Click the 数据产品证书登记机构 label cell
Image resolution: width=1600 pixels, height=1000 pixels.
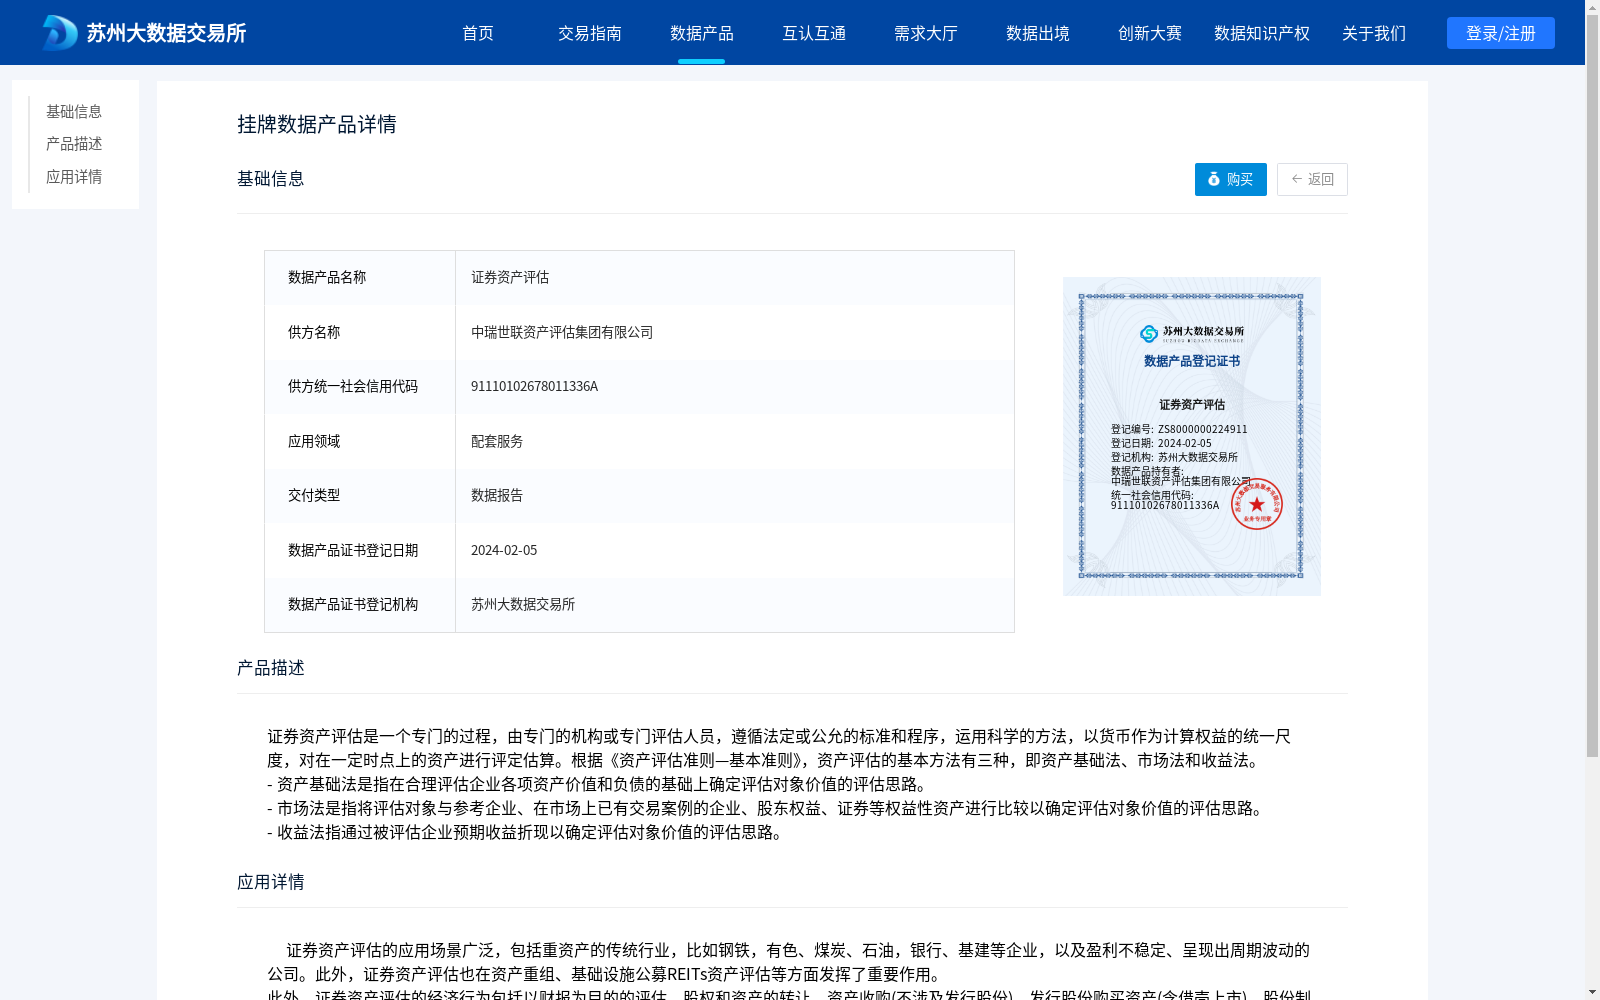pos(360,605)
